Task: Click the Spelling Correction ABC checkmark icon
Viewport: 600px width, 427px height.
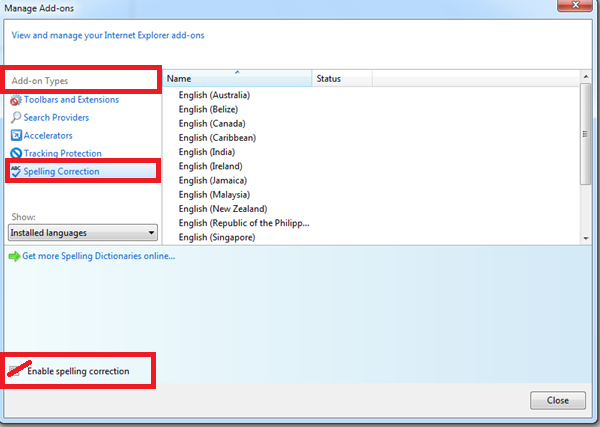Action: click(x=16, y=171)
